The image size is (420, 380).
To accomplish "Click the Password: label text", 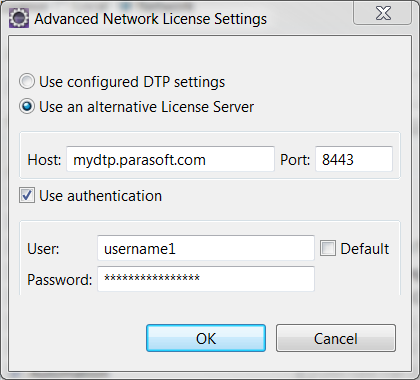I will pos(60,280).
